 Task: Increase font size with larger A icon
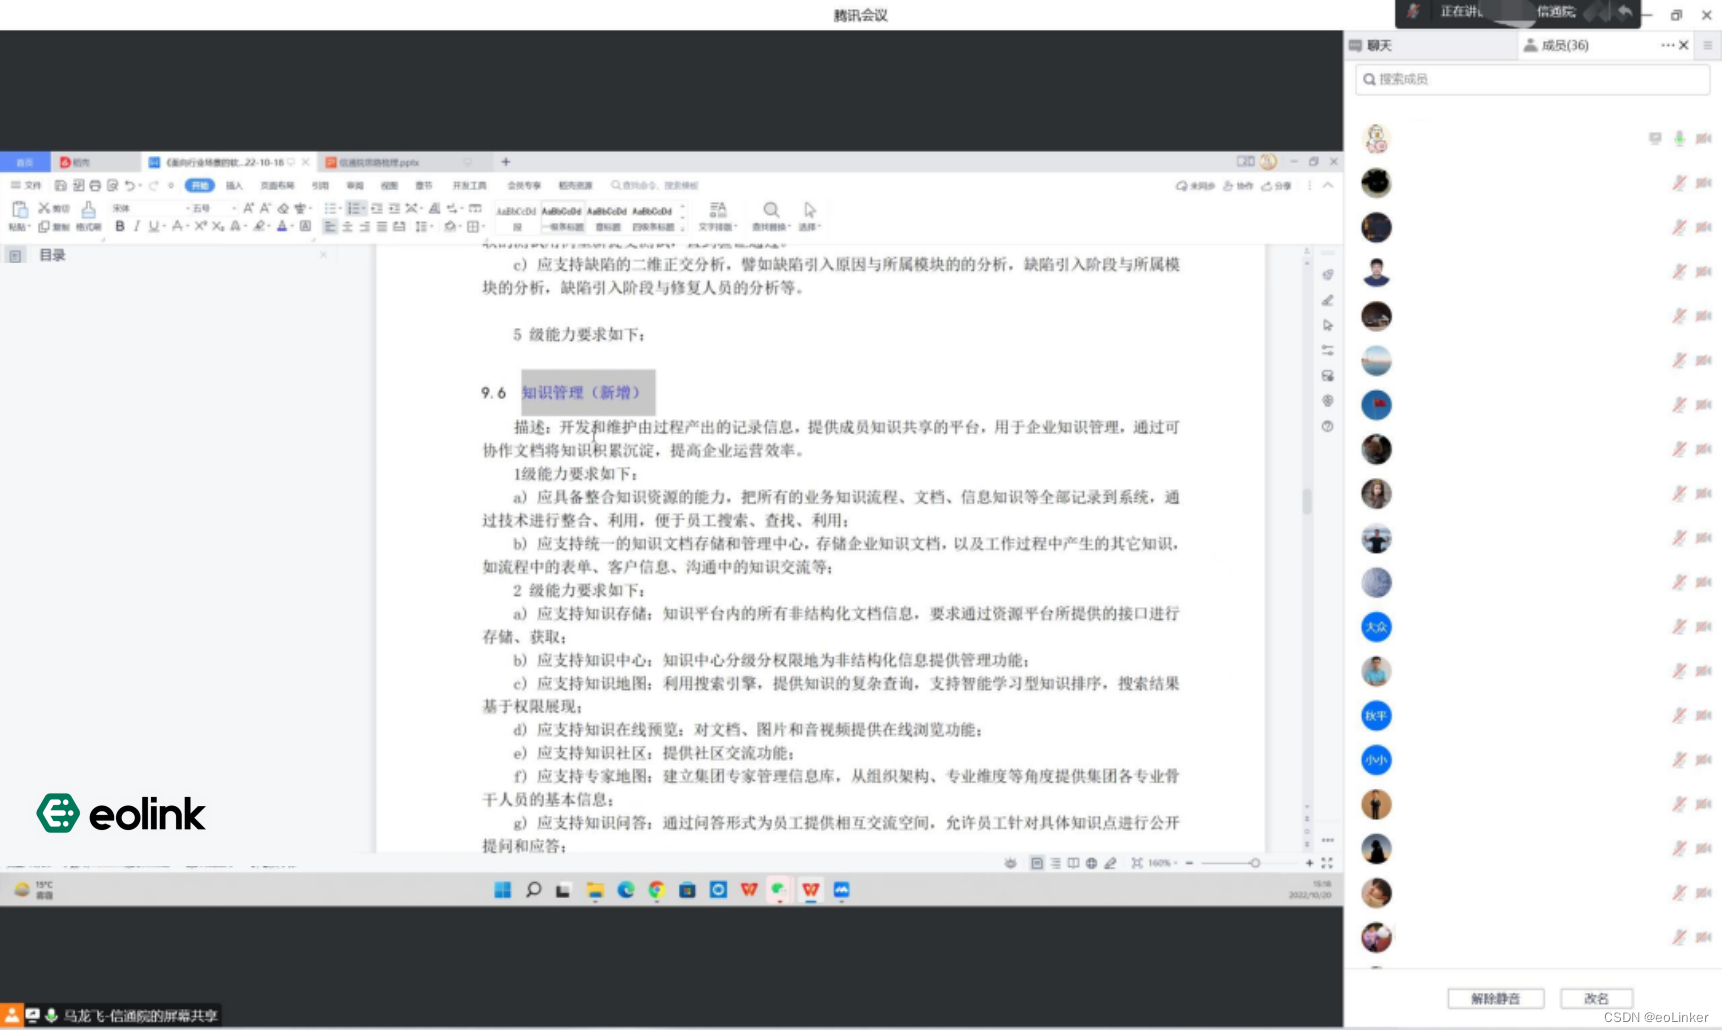pyautogui.click(x=249, y=208)
